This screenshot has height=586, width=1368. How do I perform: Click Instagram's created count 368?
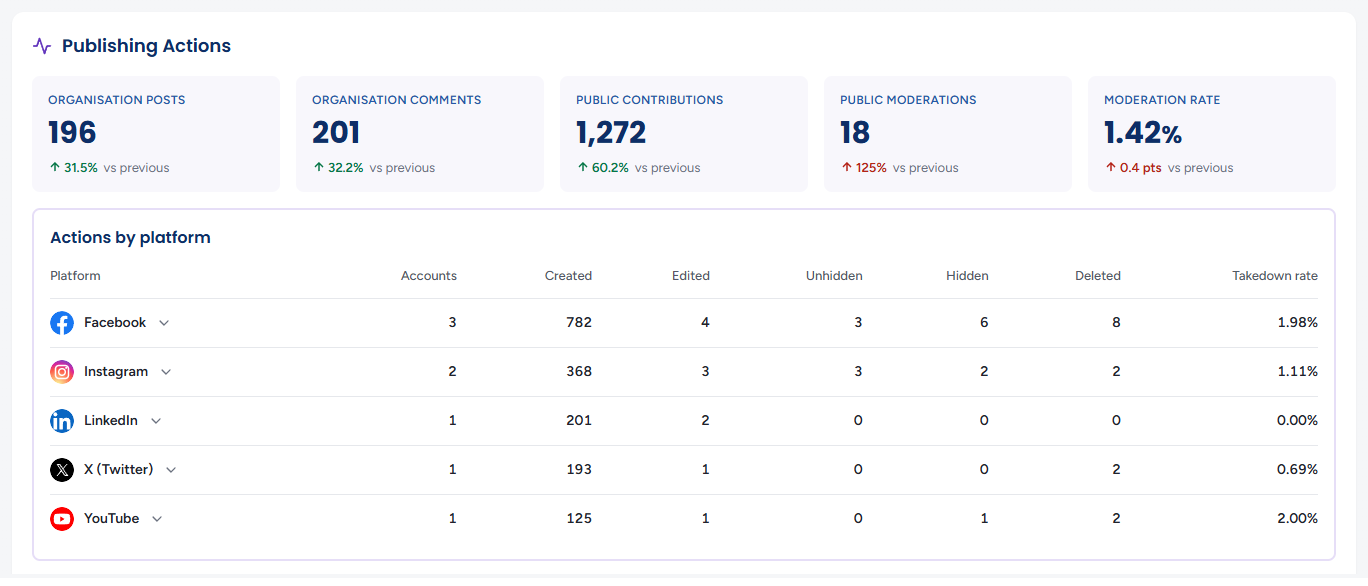point(579,372)
